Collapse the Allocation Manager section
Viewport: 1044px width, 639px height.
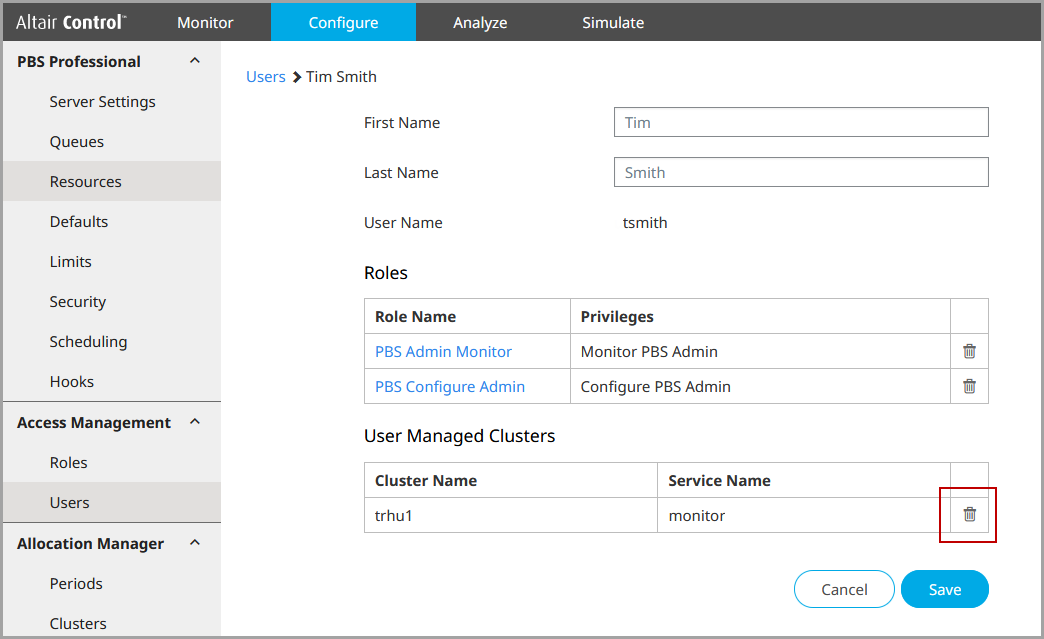point(195,543)
